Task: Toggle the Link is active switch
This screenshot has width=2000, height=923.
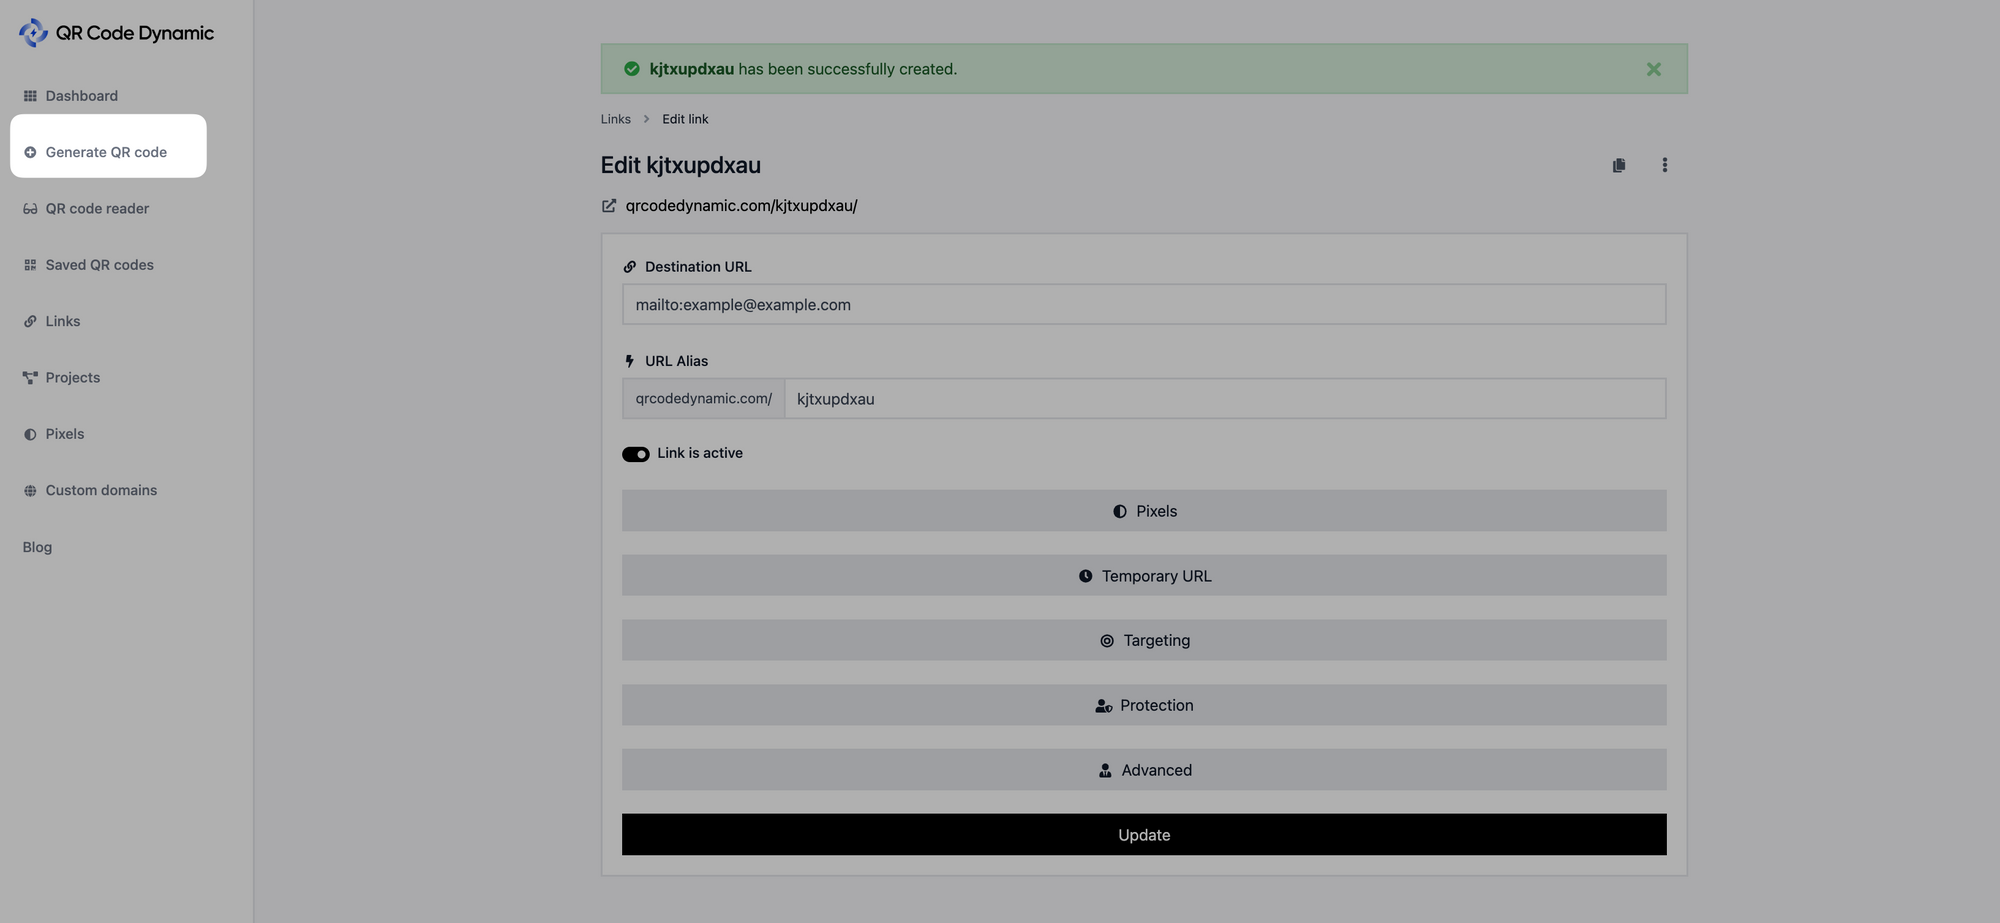Action: point(636,454)
